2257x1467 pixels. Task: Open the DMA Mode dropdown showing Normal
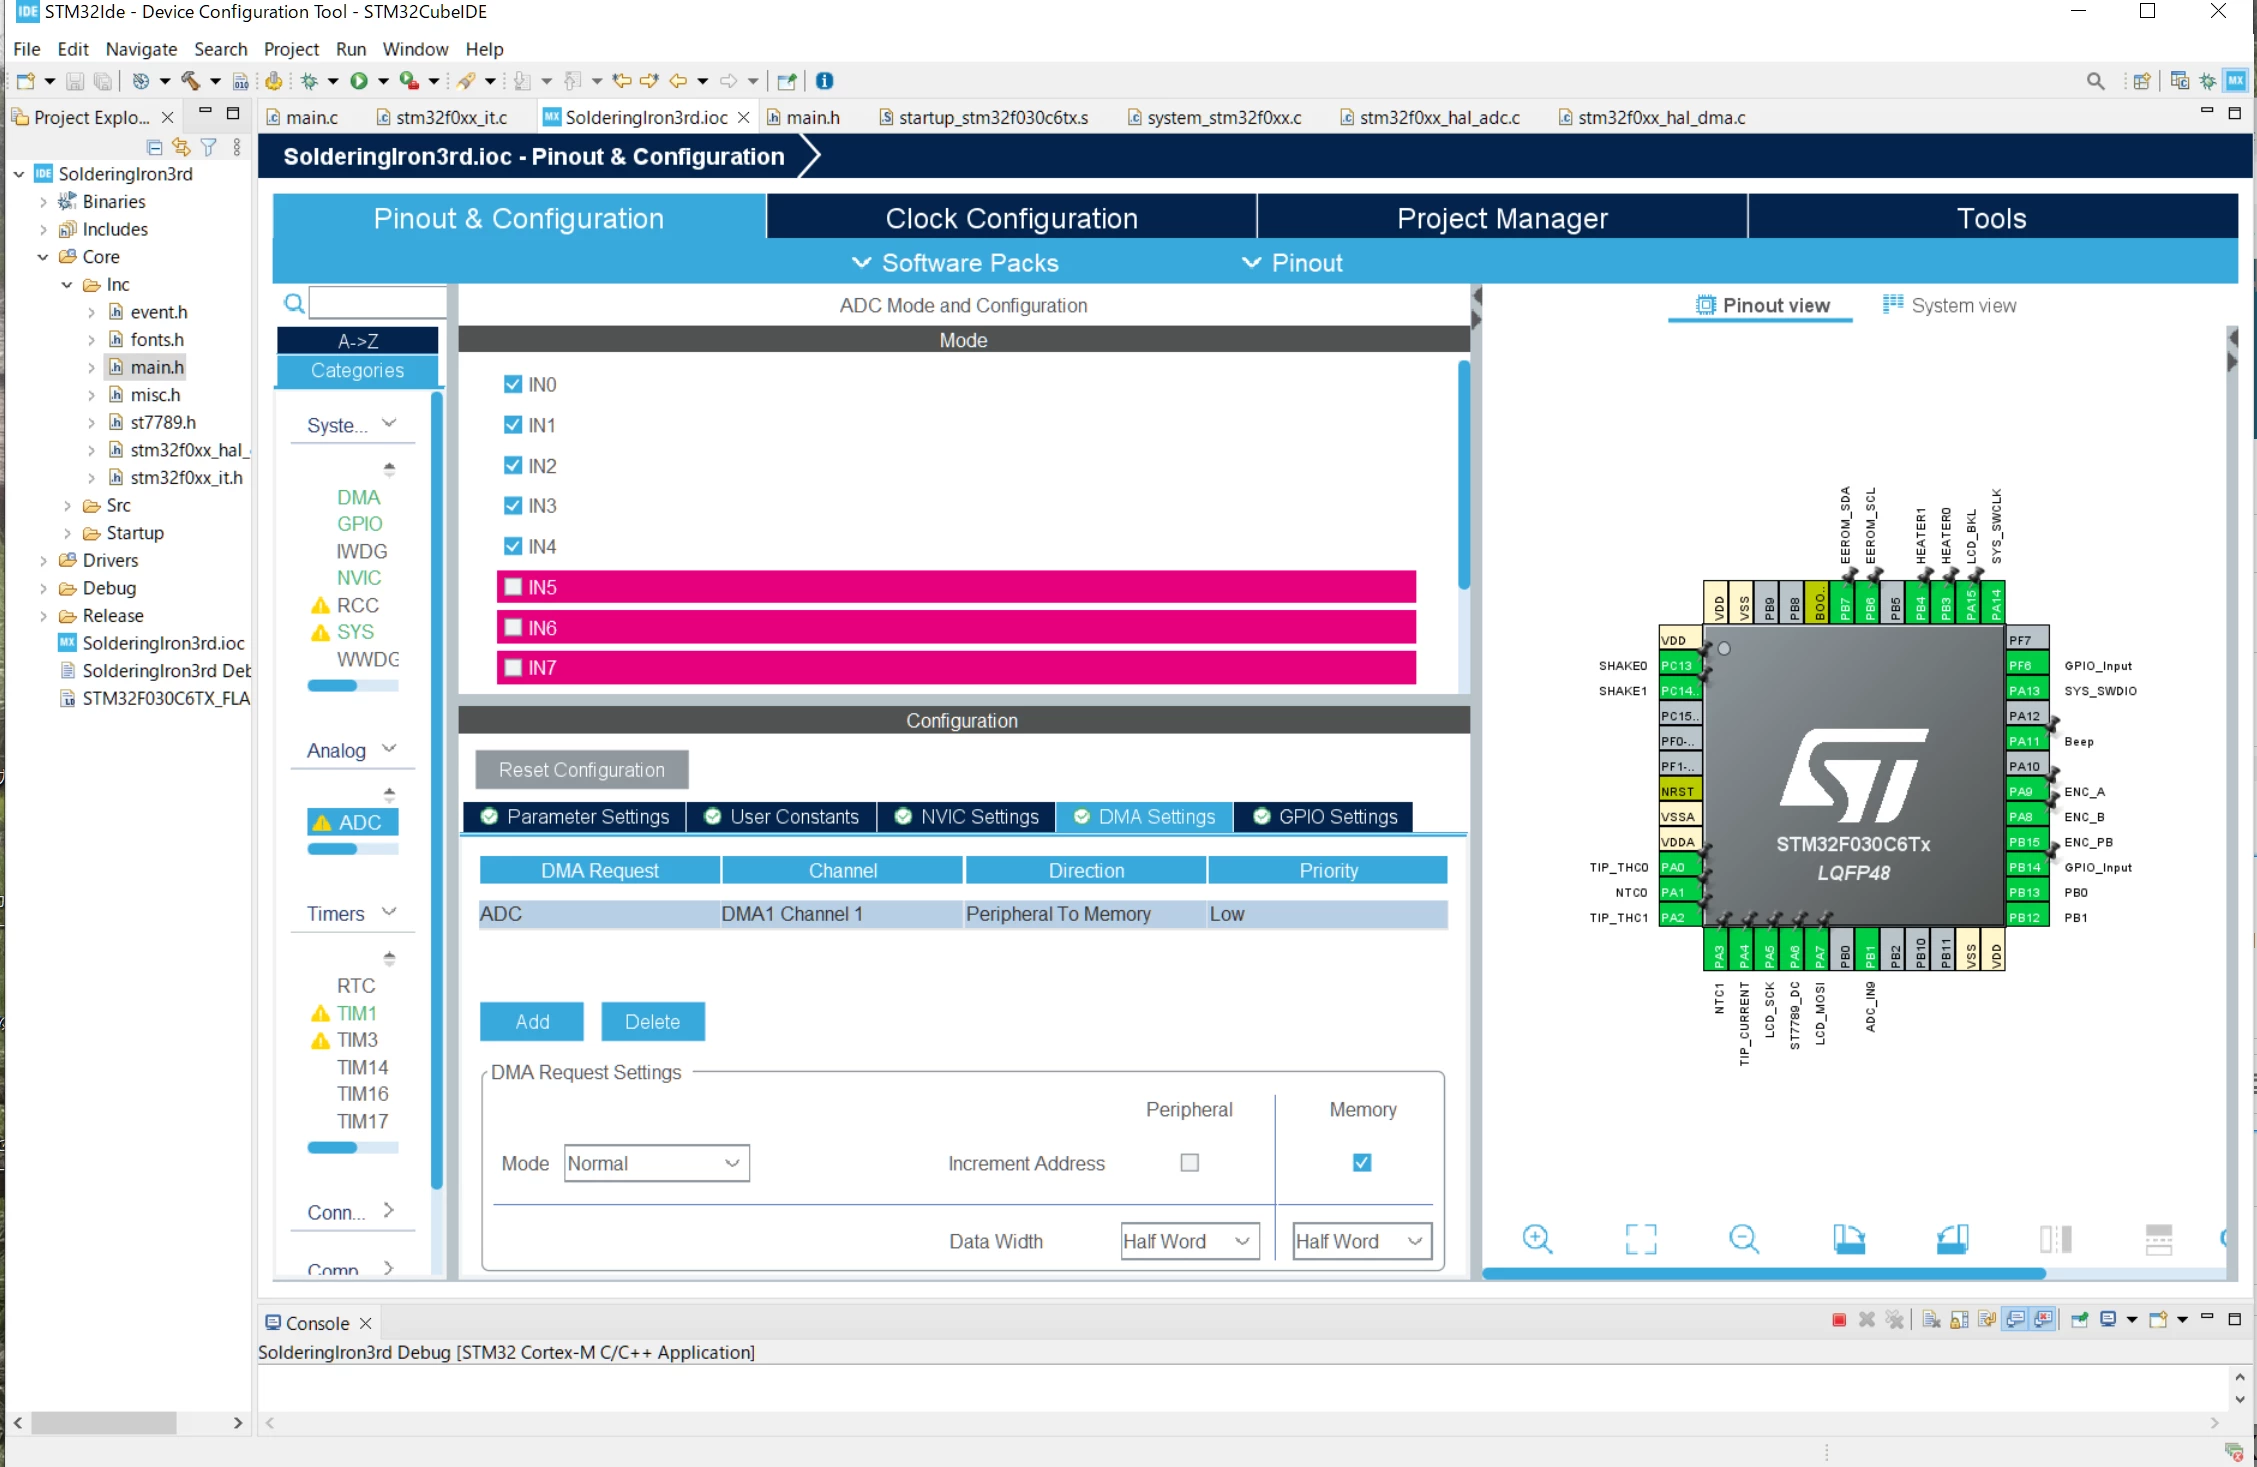[656, 1163]
